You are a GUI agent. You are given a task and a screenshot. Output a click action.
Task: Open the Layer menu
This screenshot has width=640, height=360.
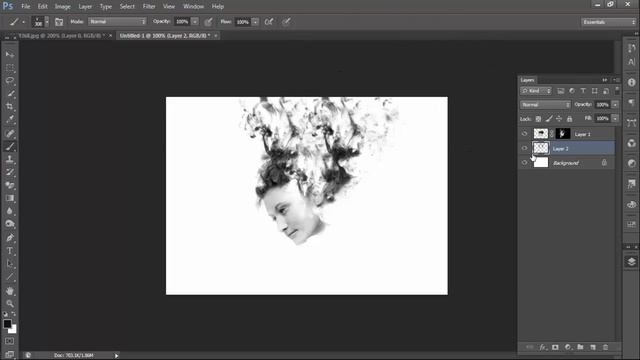point(85,7)
